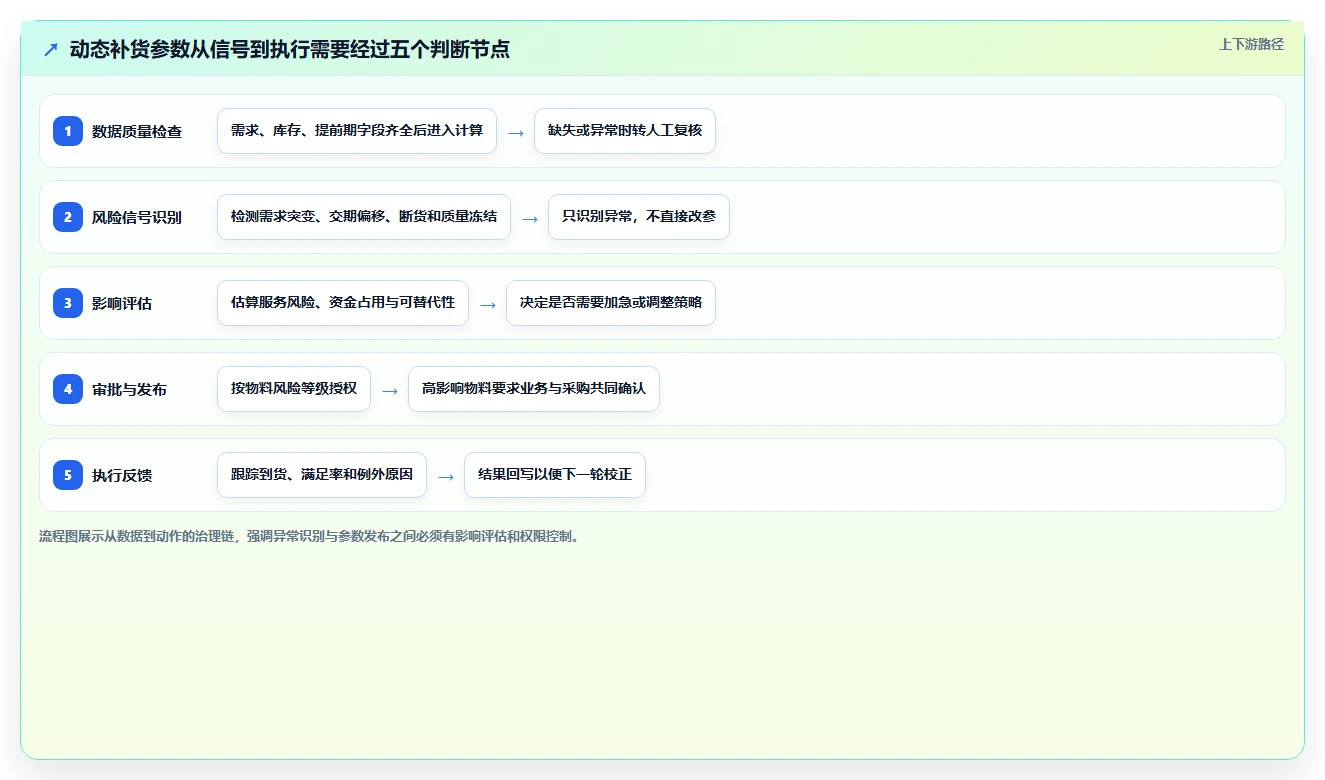Viewport: 1325px width, 780px height.
Task: Click step number 2 badge
Action: (68, 216)
